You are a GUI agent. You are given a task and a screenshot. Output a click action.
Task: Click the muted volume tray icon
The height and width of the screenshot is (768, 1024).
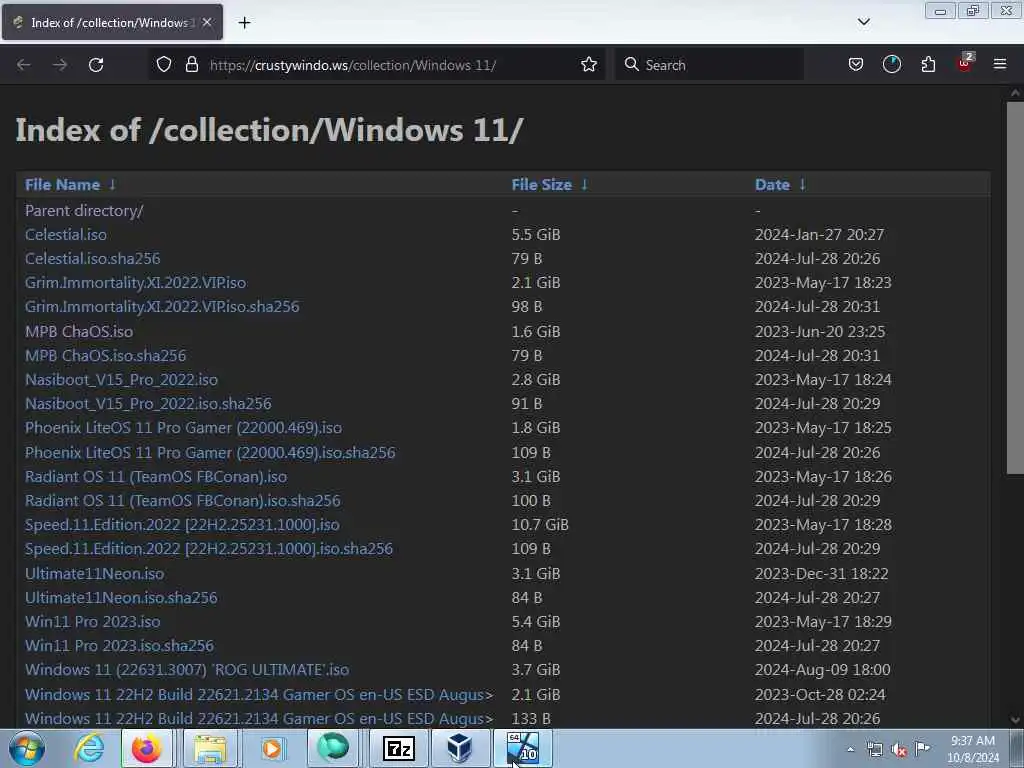coord(899,750)
